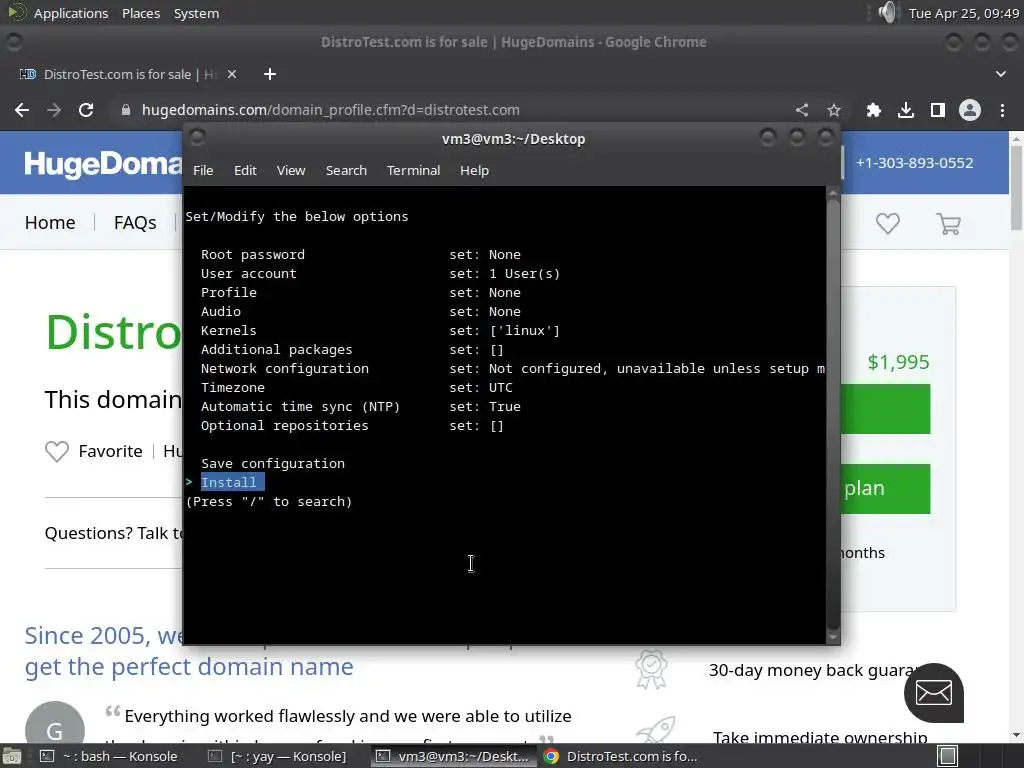
Task: Click the $1,995 price text
Action: pyautogui.click(x=898, y=362)
